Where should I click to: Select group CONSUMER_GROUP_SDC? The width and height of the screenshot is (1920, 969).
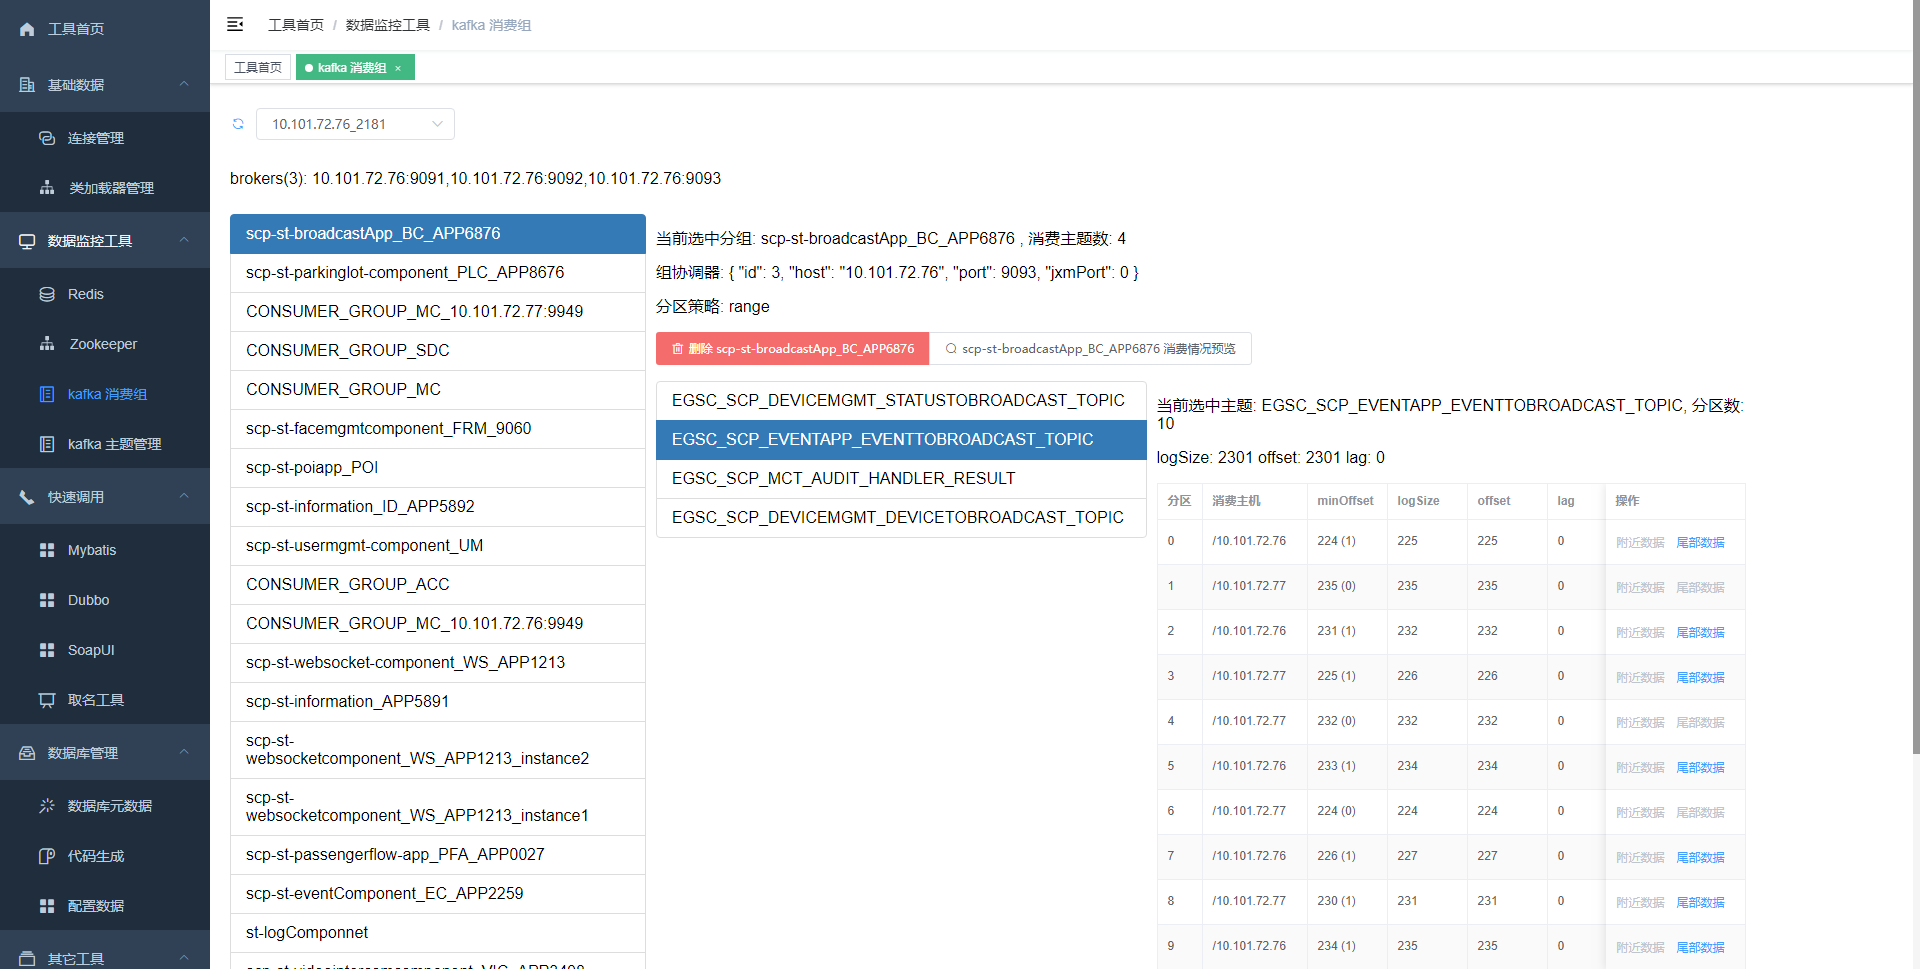pos(438,350)
